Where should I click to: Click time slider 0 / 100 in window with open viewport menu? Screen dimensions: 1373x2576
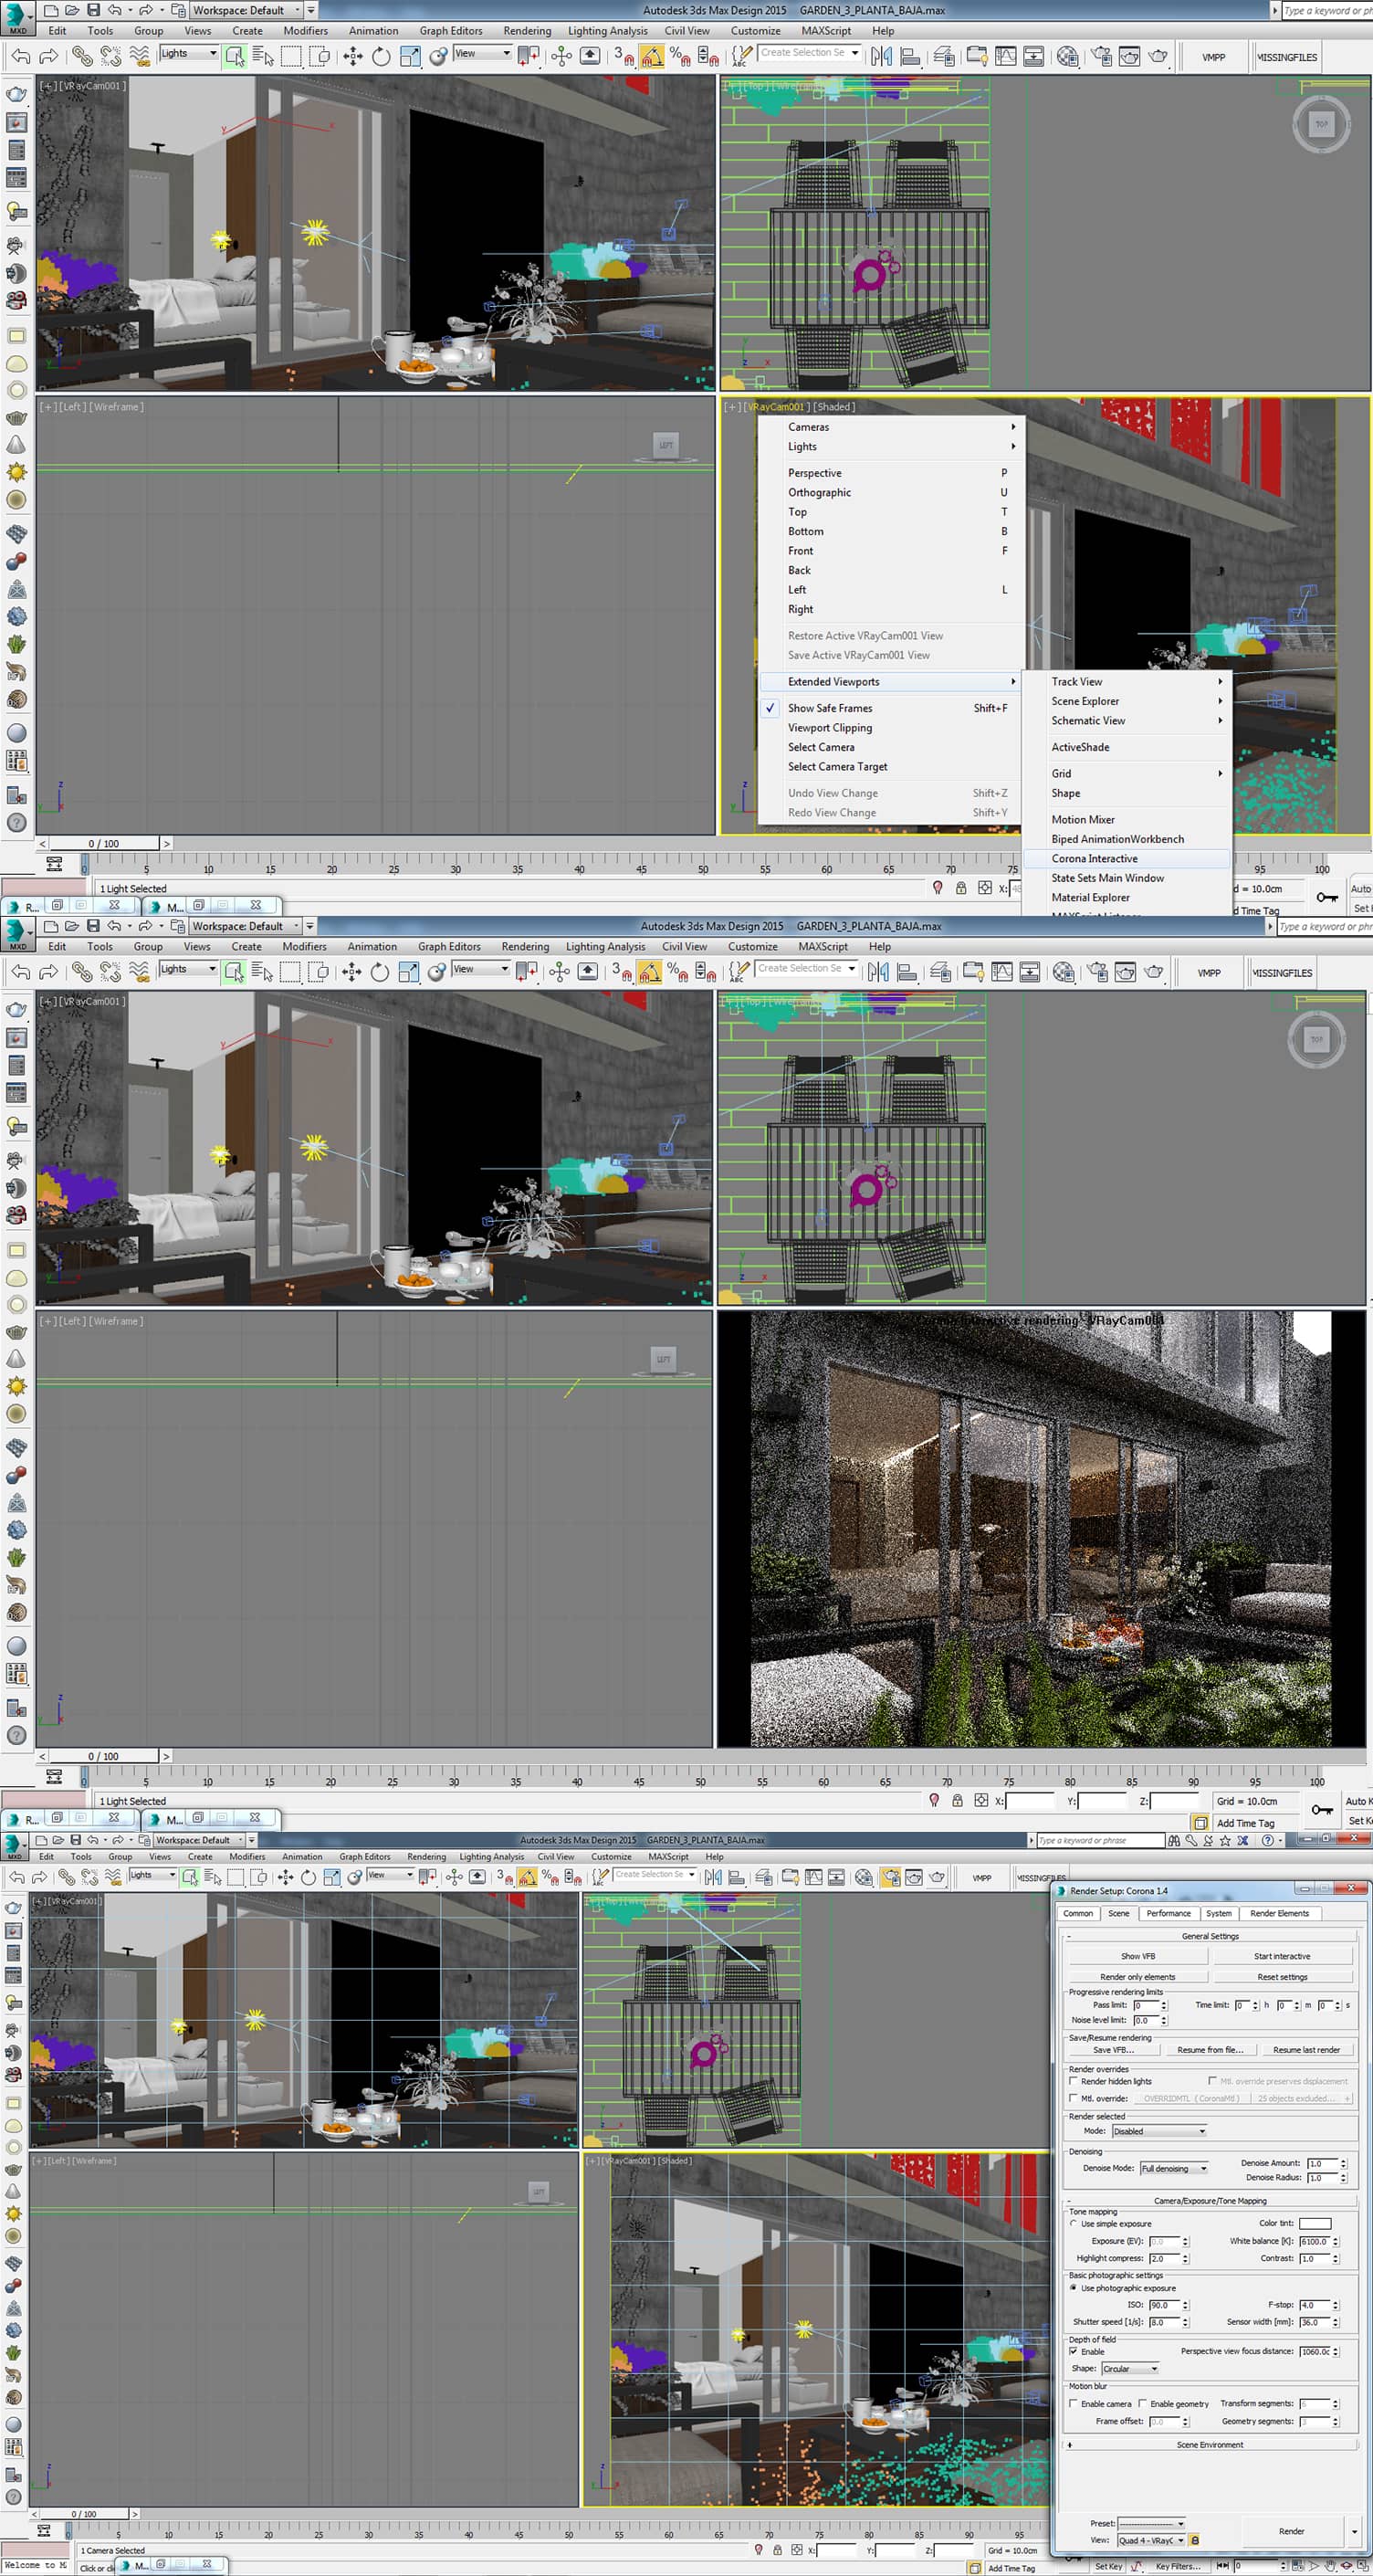104,844
